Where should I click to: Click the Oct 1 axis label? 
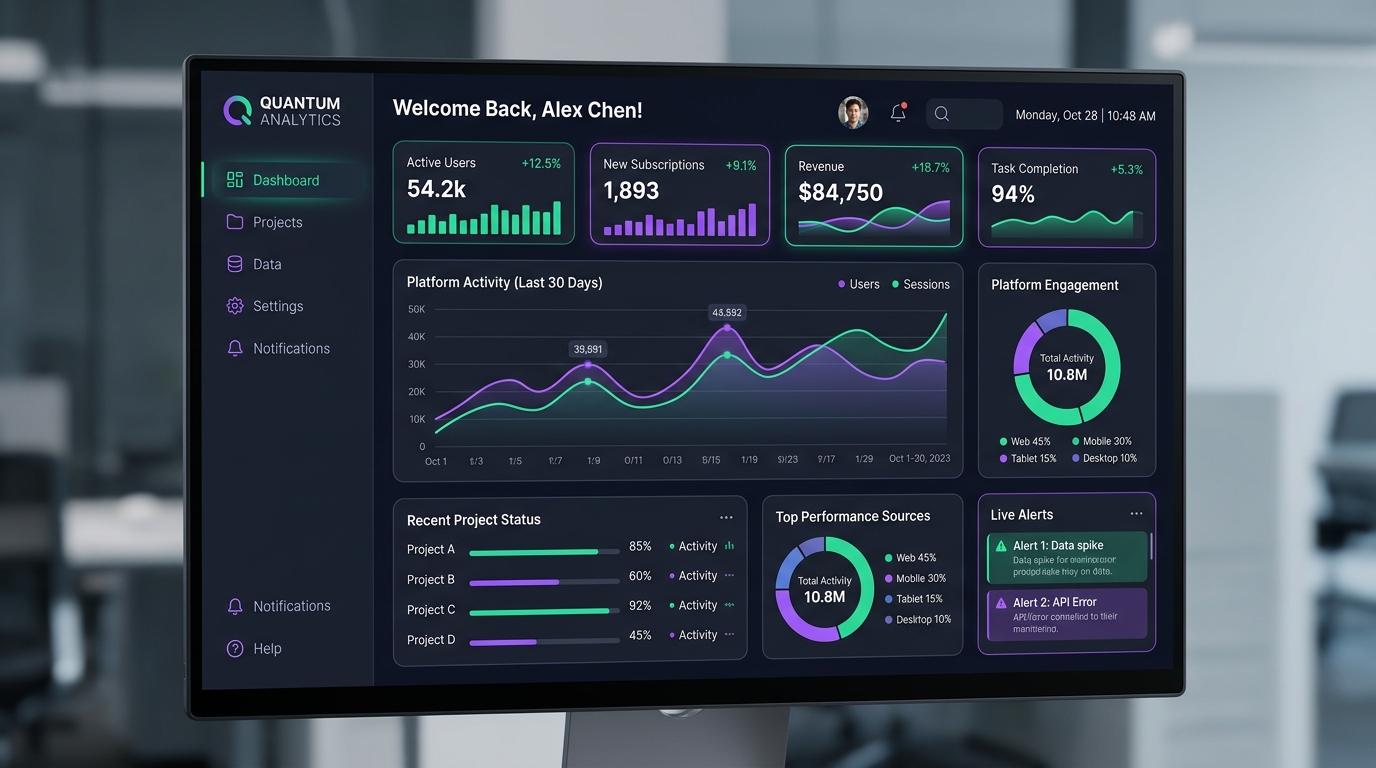pyautogui.click(x=436, y=461)
